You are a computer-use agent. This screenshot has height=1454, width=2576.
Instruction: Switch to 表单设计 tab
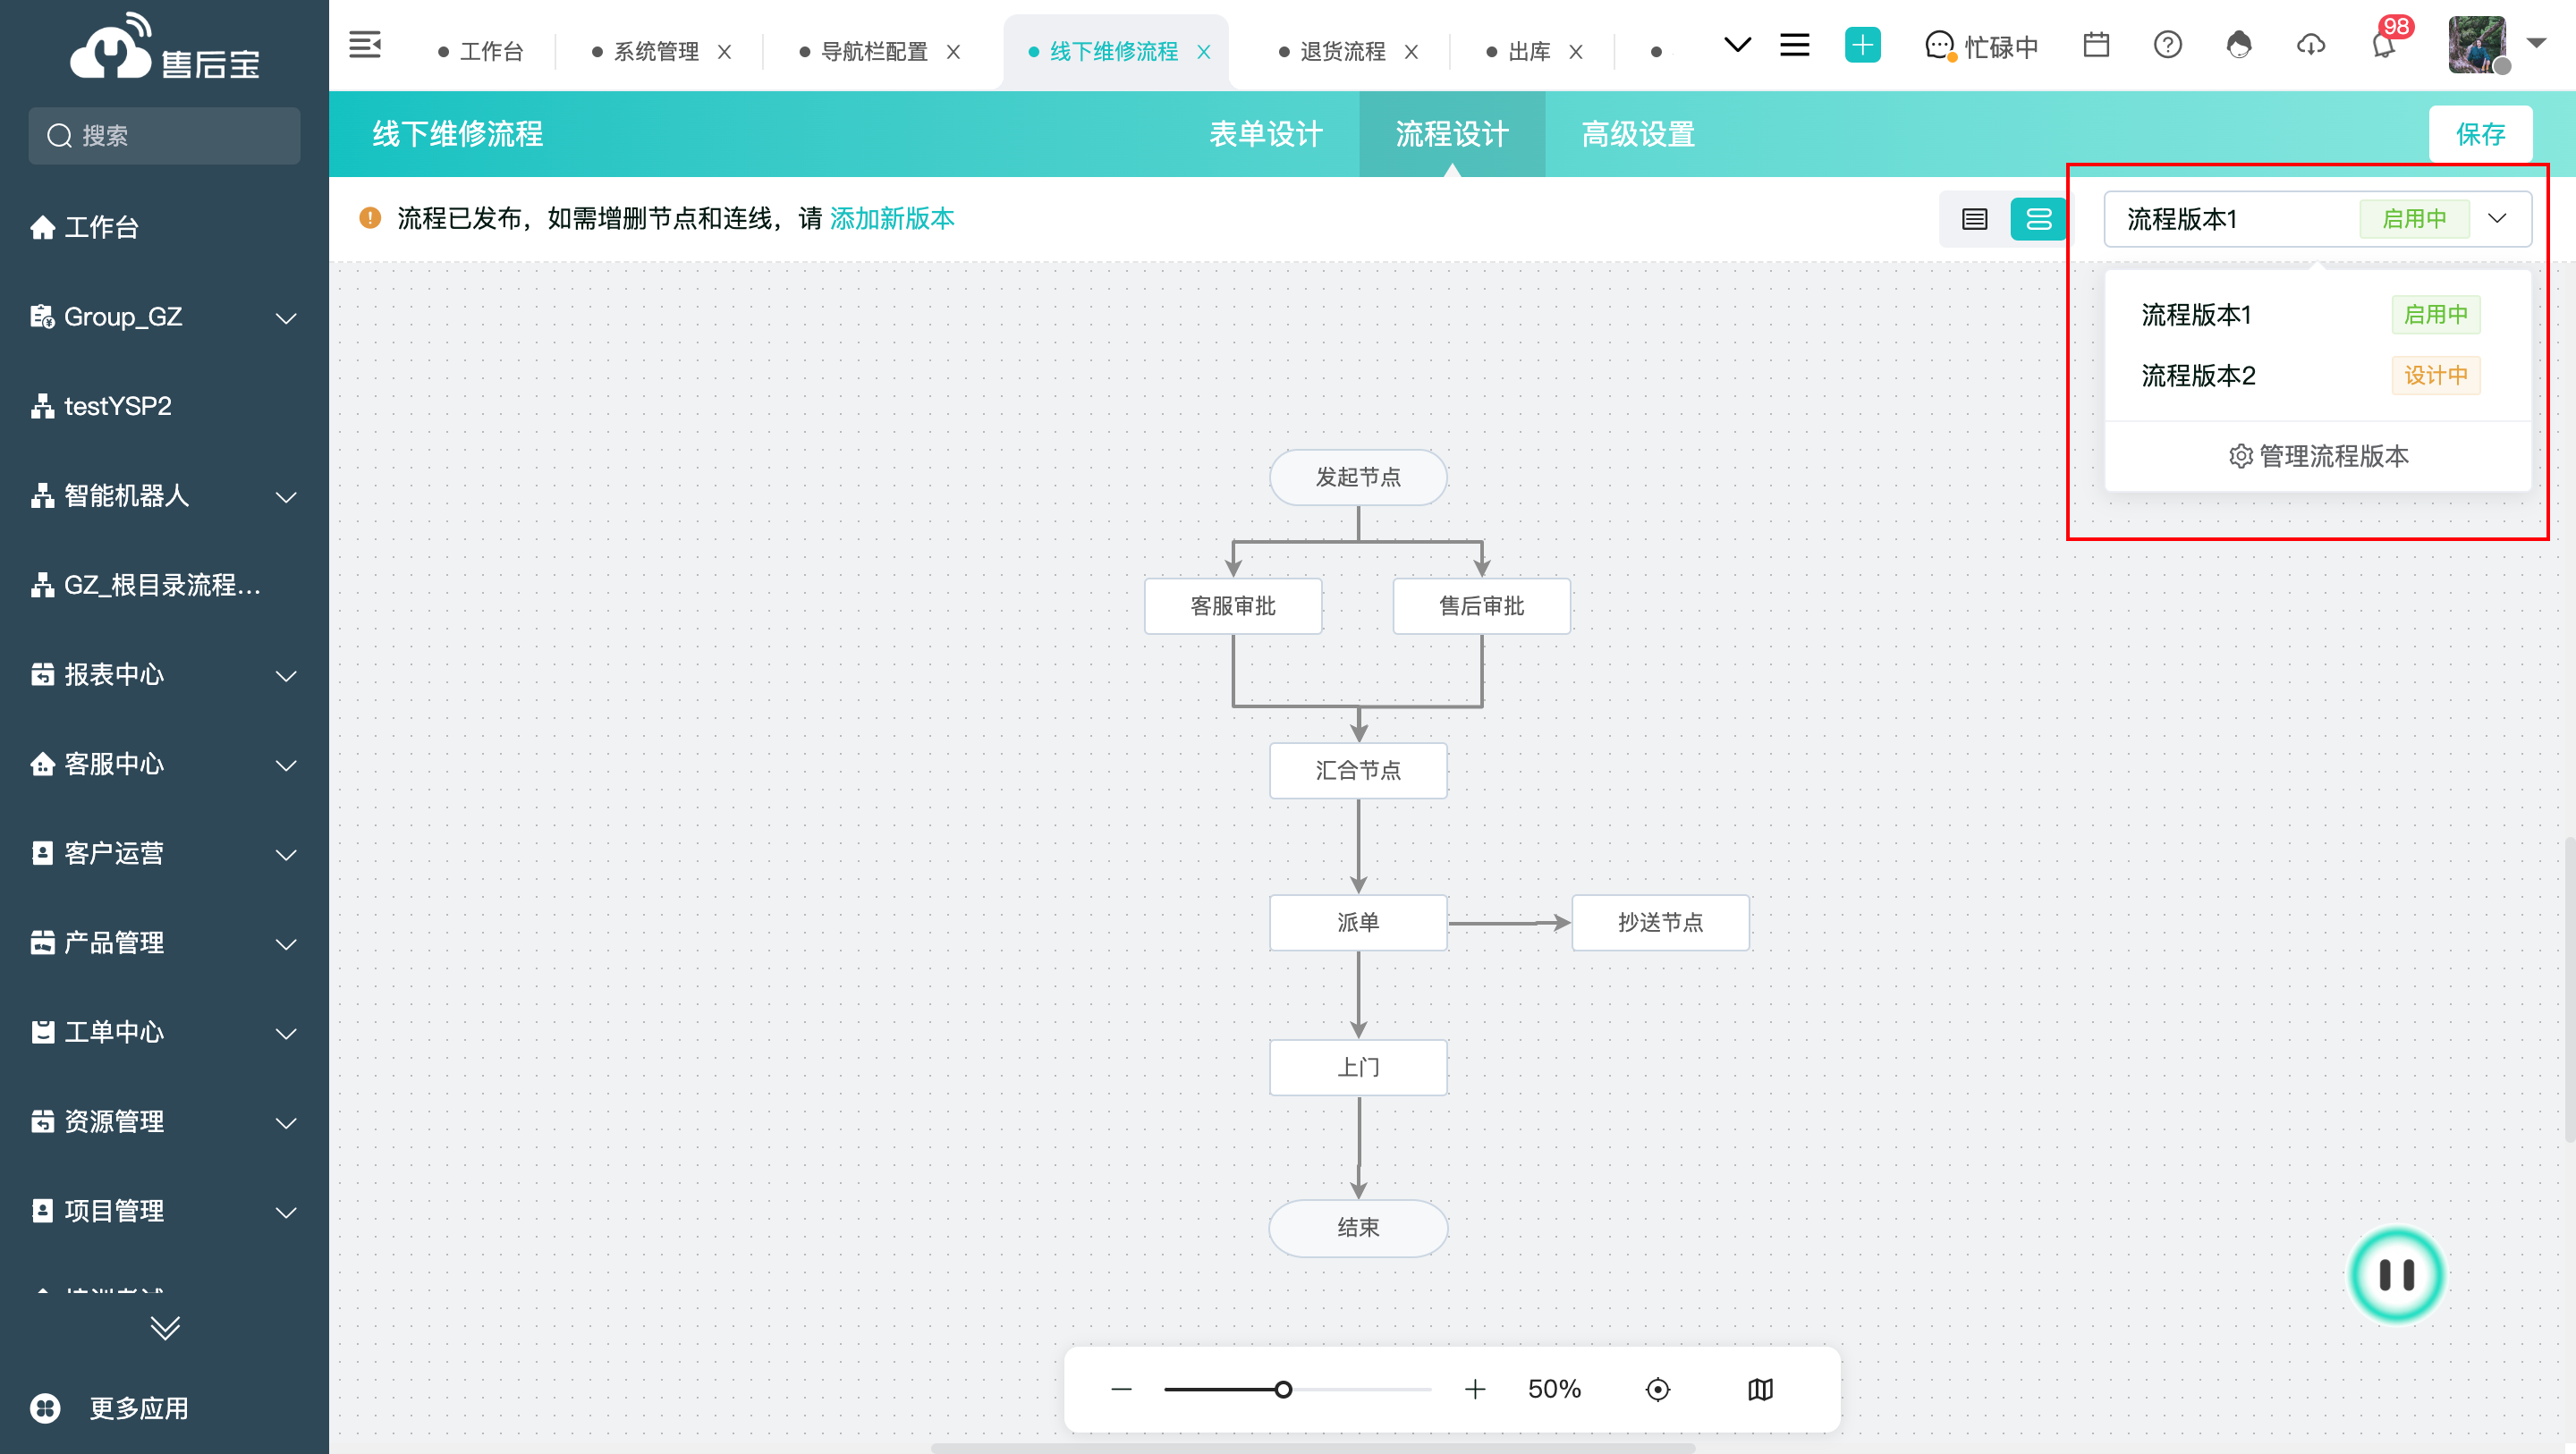[x=1266, y=134]
